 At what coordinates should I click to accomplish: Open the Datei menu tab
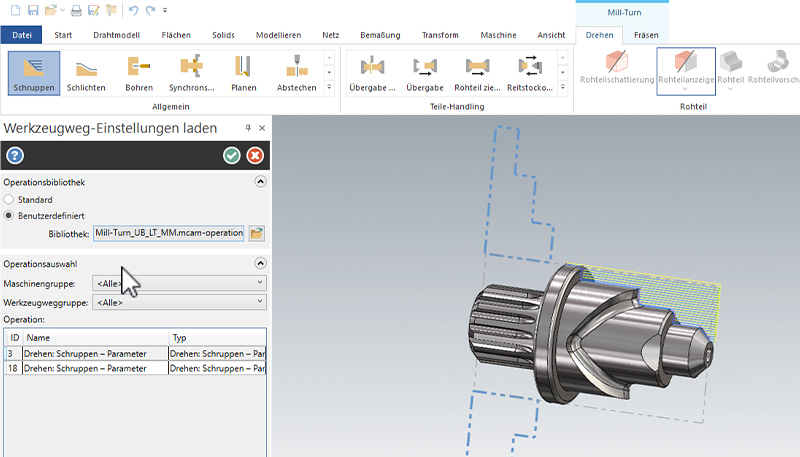point(21,35)
